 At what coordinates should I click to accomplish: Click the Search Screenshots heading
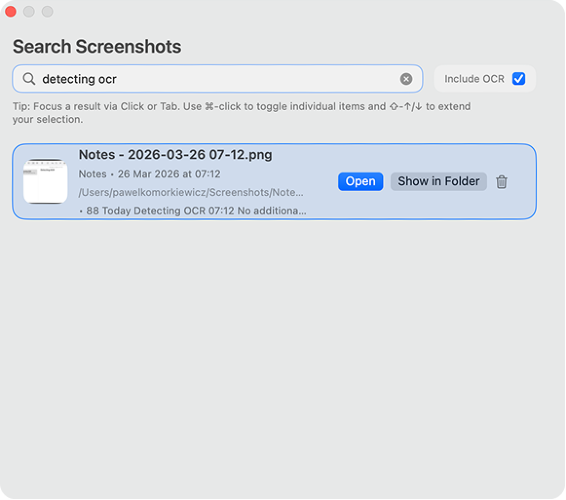(97, 47)
